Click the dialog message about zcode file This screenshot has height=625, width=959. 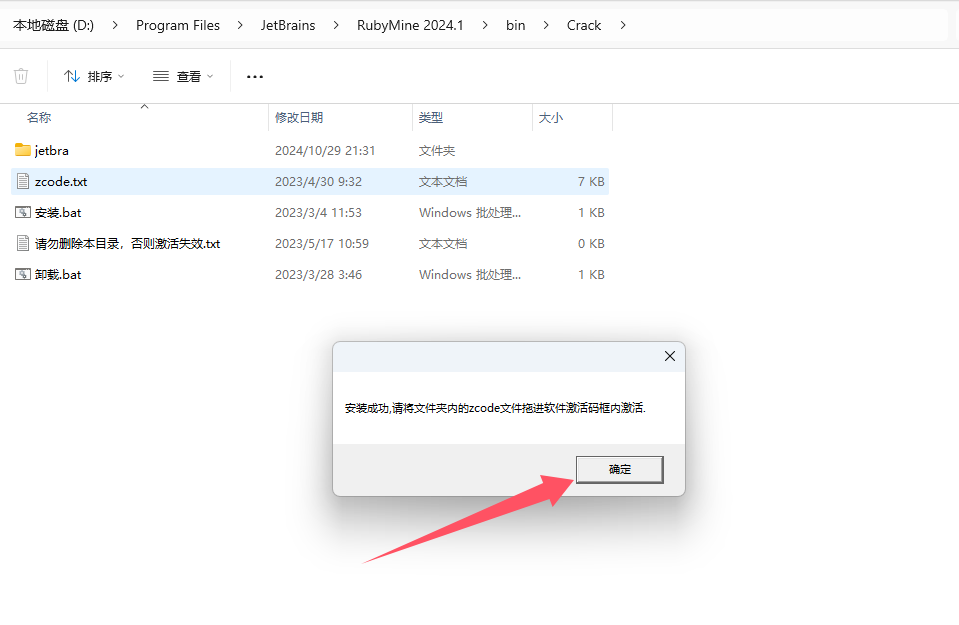point(495,408)
